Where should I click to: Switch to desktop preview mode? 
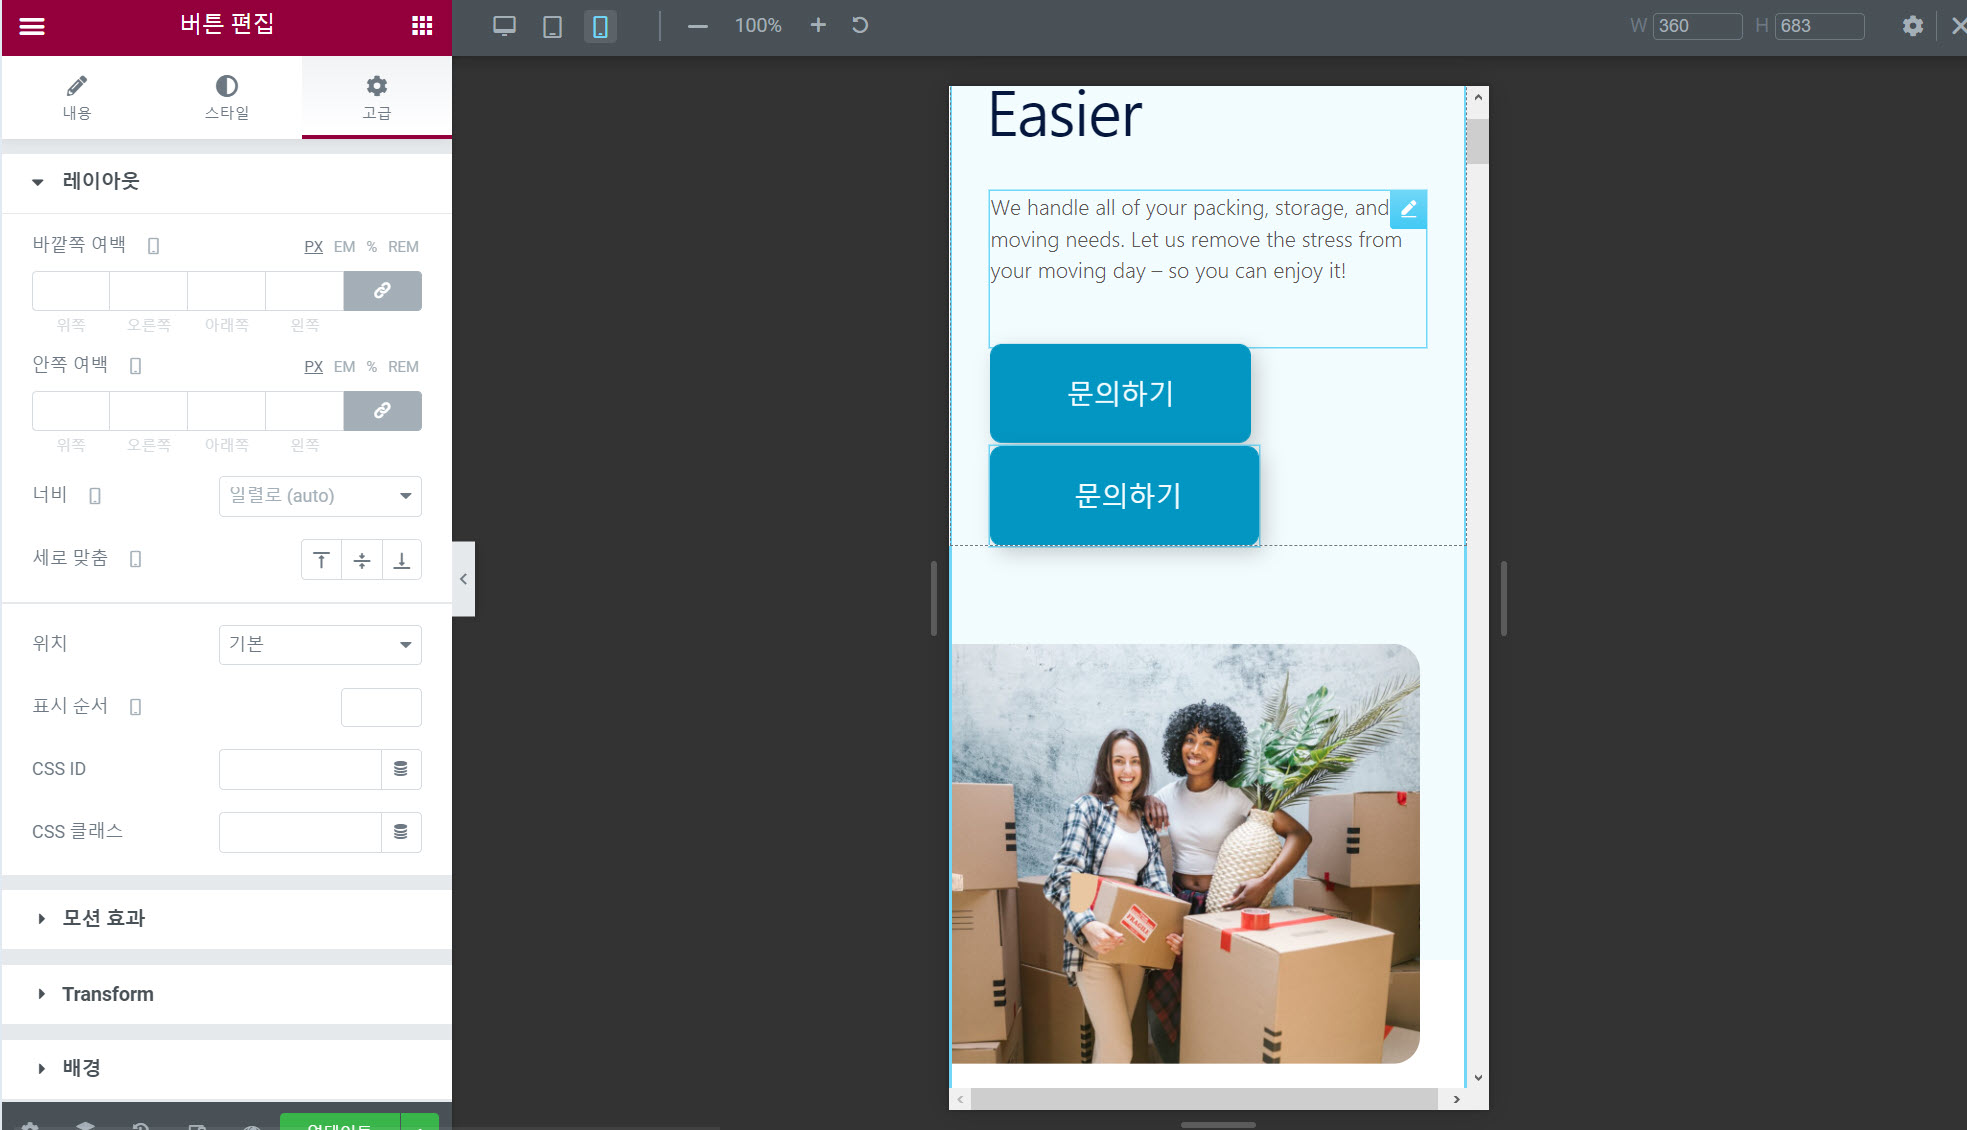[504, 26]
